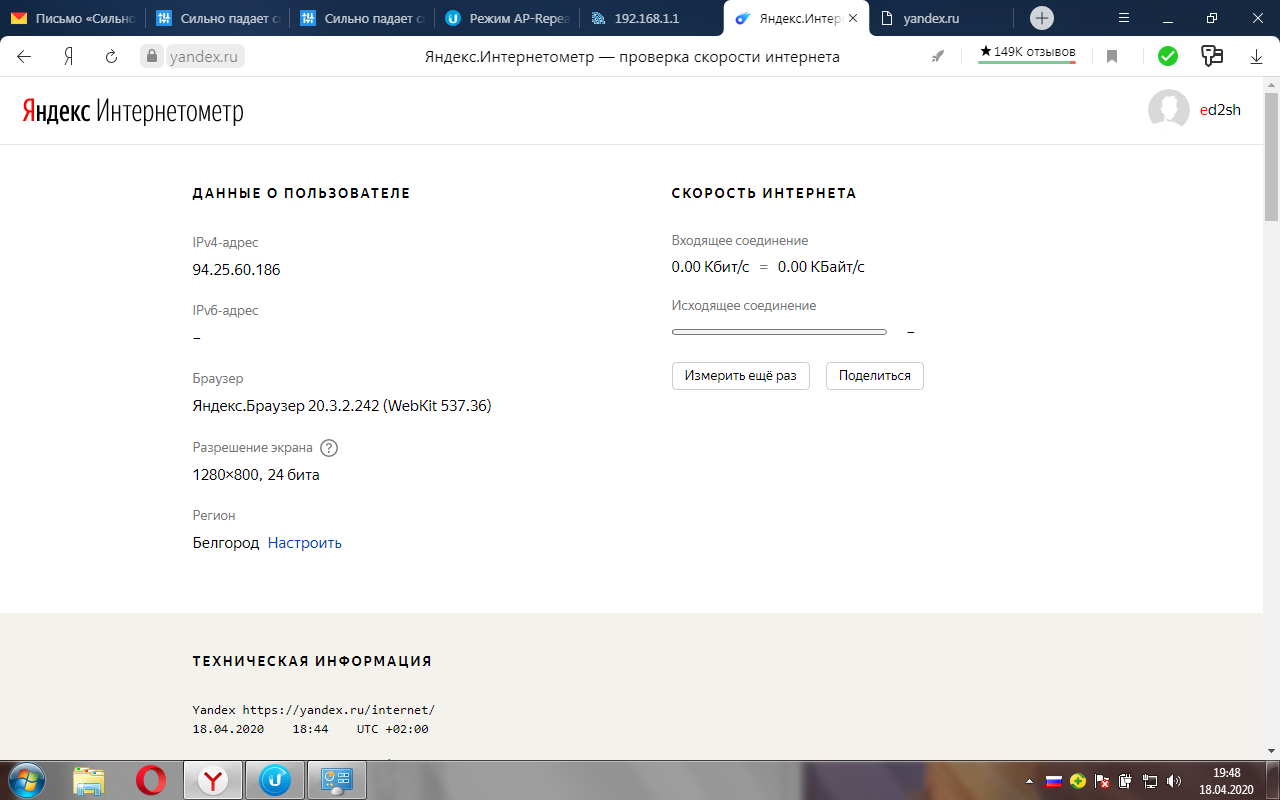This screenshot has height=800, width=1280.
Task: Open the control panel taskbar icon
Action: [336, 780]
